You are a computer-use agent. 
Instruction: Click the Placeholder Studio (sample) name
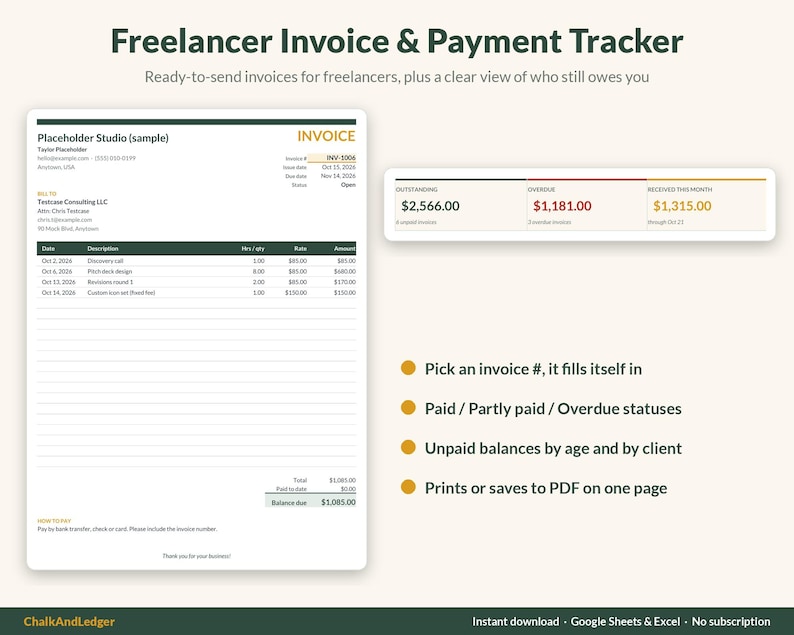(103, 138)
